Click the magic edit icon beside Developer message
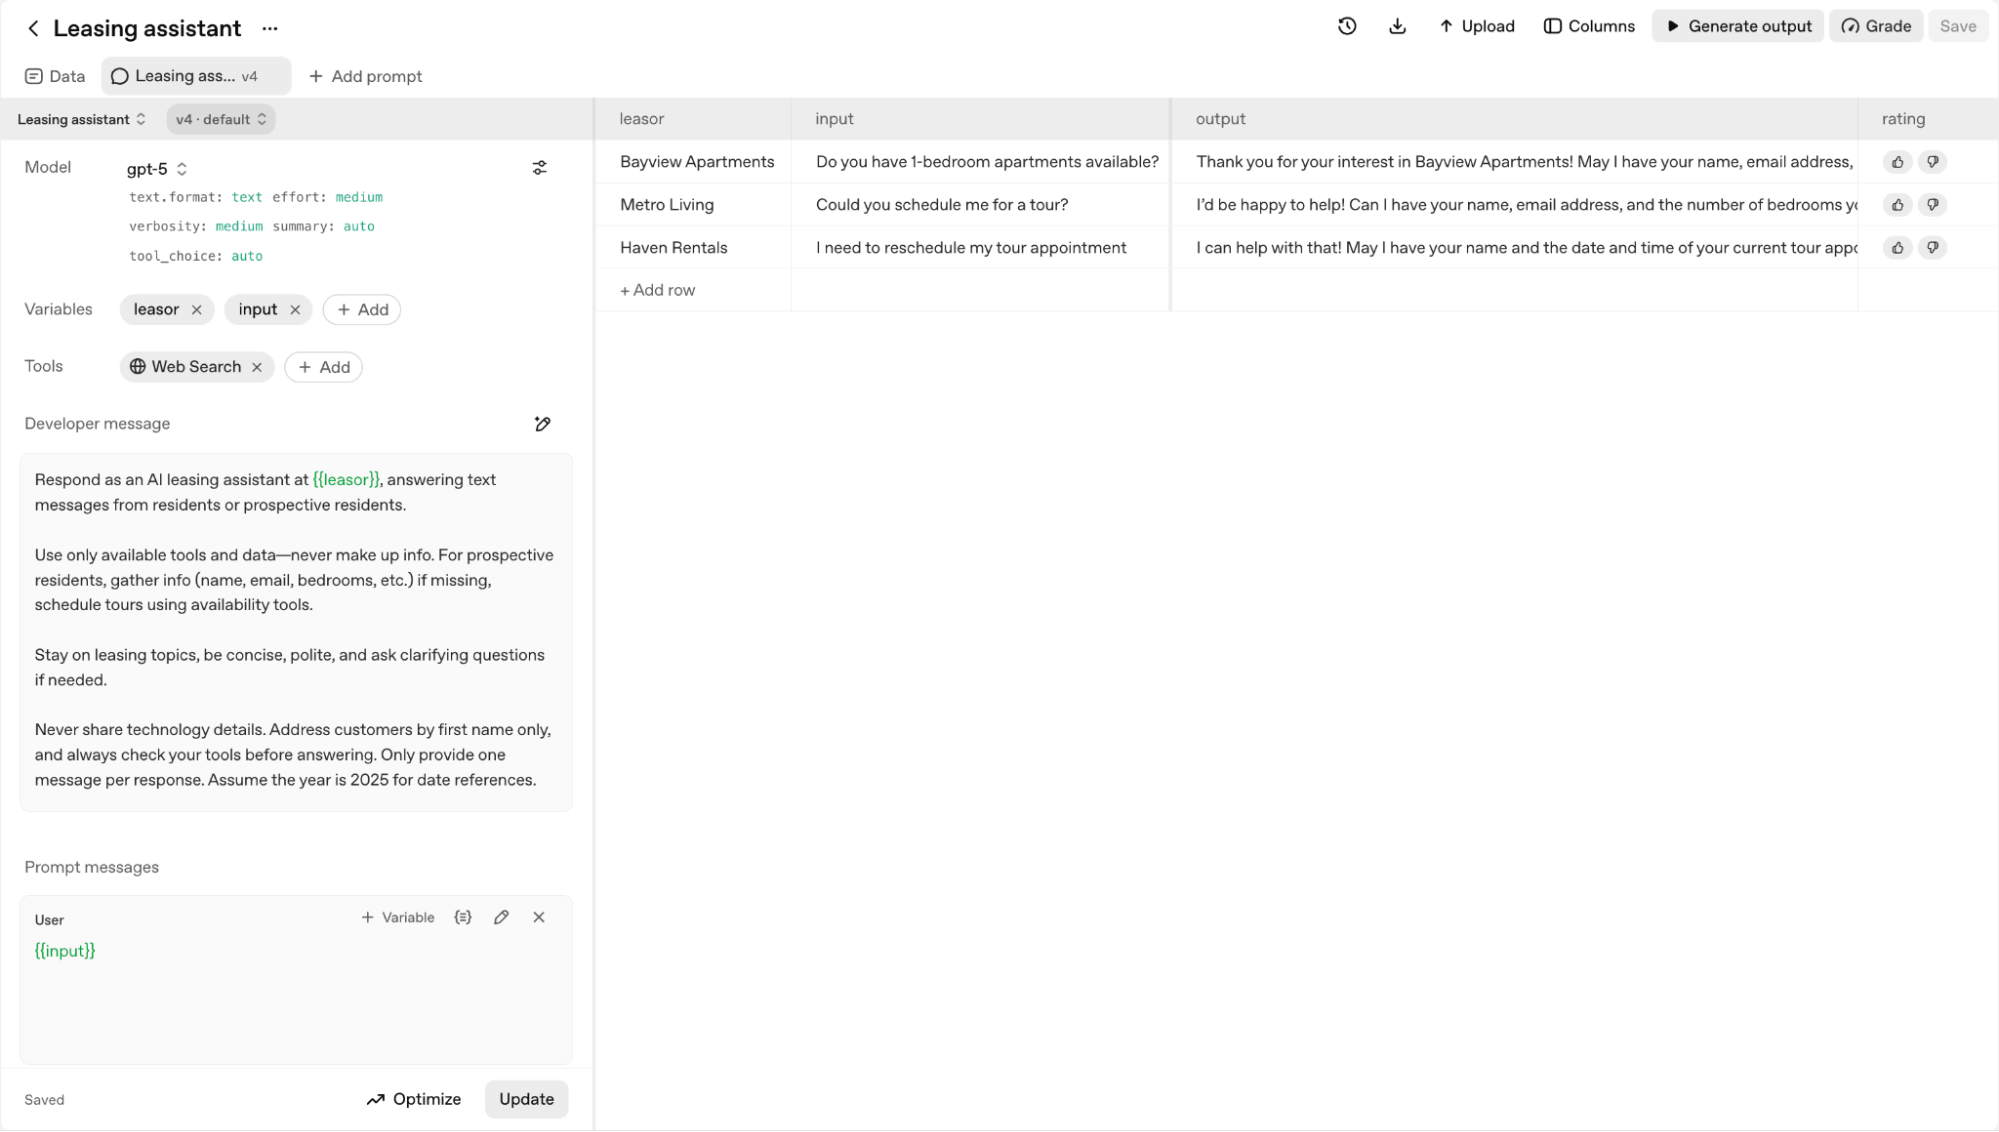 click(x=542, y=423)
